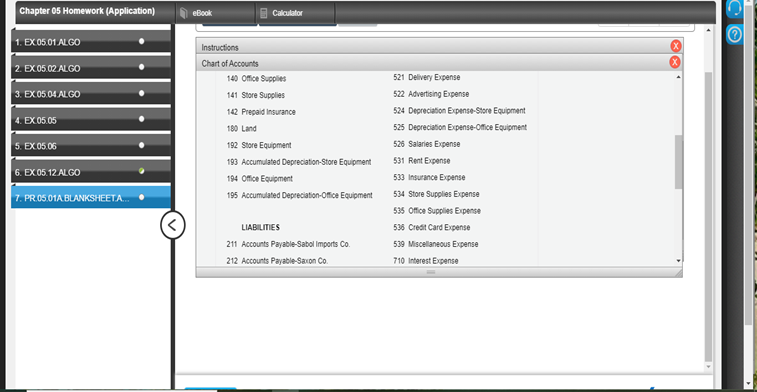The width and height of the screenshot is (757, 392).
Task: Close the Instructions panel with red X
Action: click(x=675, y=46)
